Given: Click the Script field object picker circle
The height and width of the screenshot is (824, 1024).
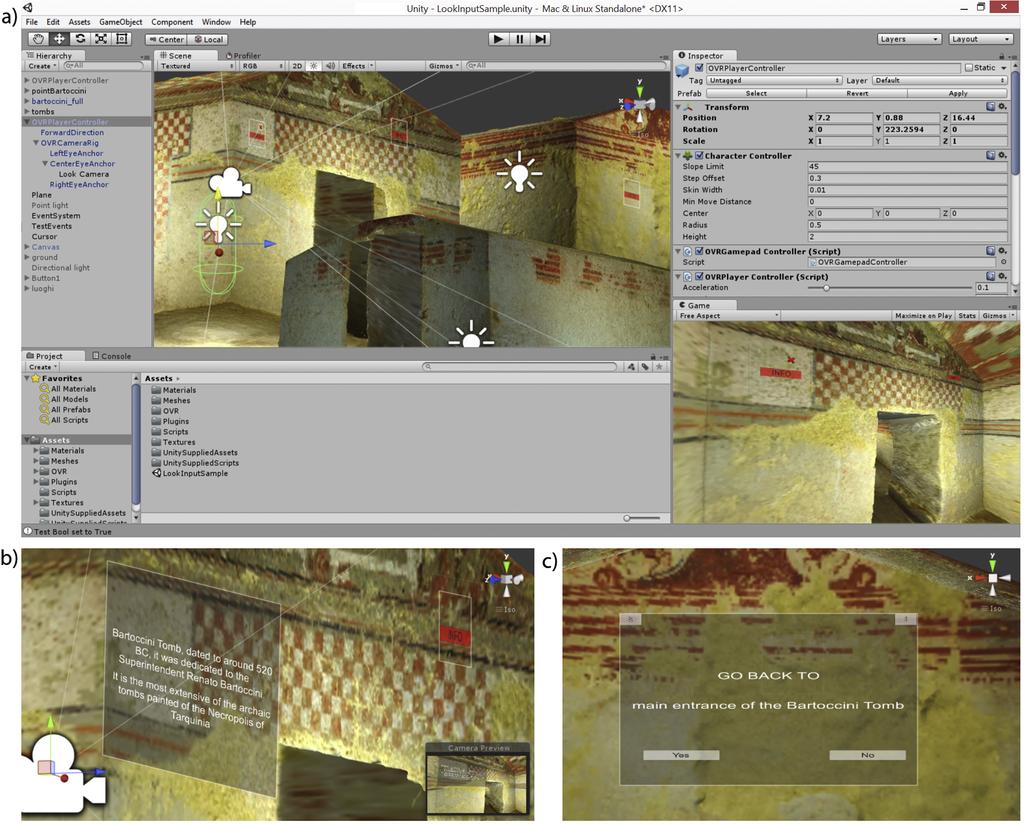Looking at the screenshot, I should coord(1003,262).
